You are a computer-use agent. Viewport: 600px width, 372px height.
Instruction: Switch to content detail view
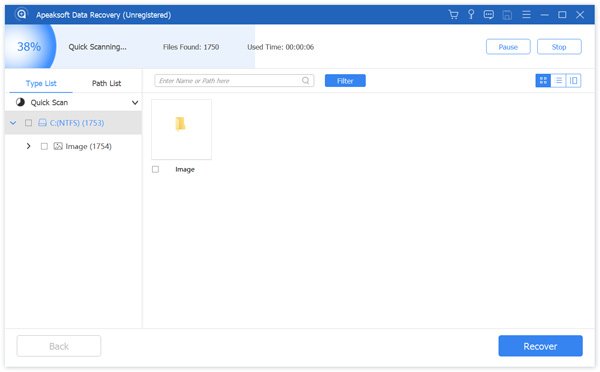point(573,80)
